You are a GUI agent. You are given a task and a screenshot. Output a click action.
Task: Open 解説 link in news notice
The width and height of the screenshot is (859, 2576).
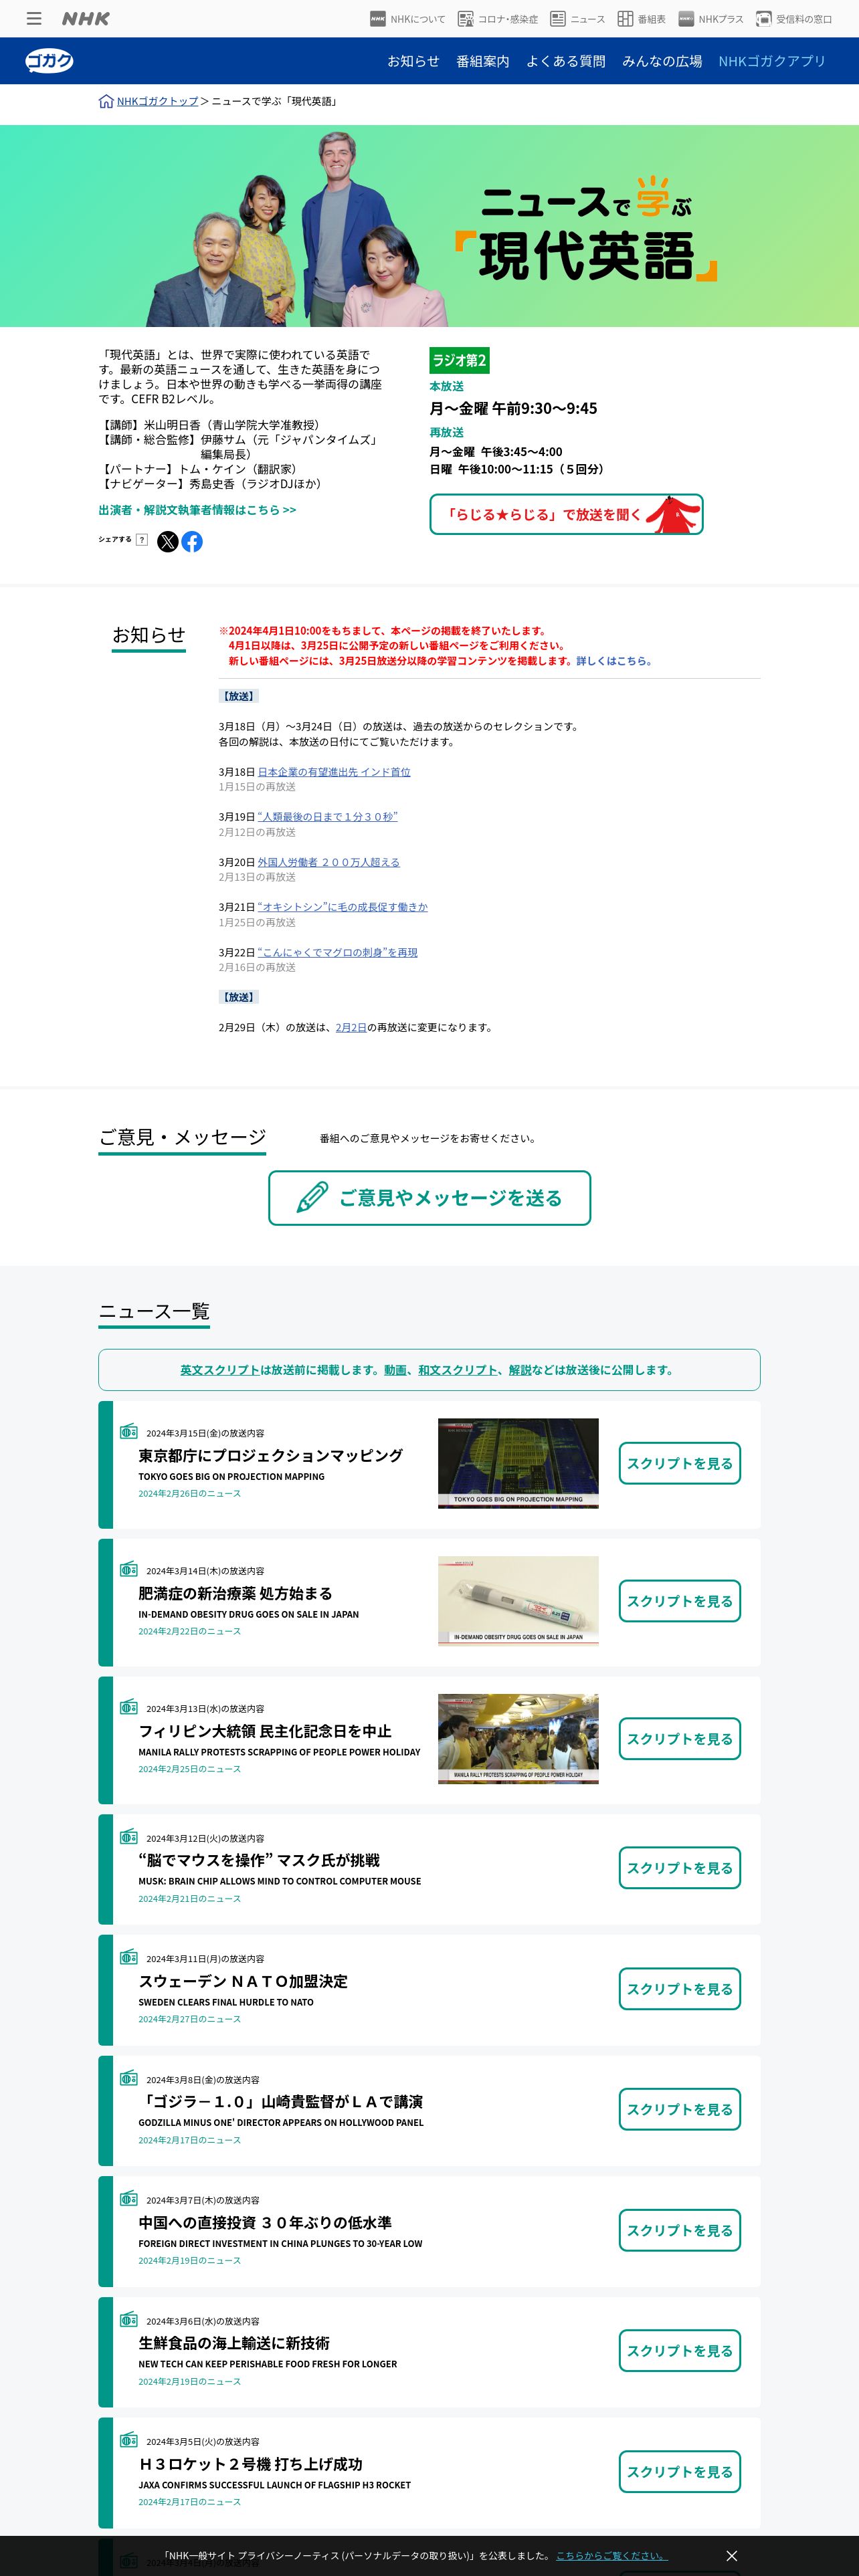tap(520, 1370)
